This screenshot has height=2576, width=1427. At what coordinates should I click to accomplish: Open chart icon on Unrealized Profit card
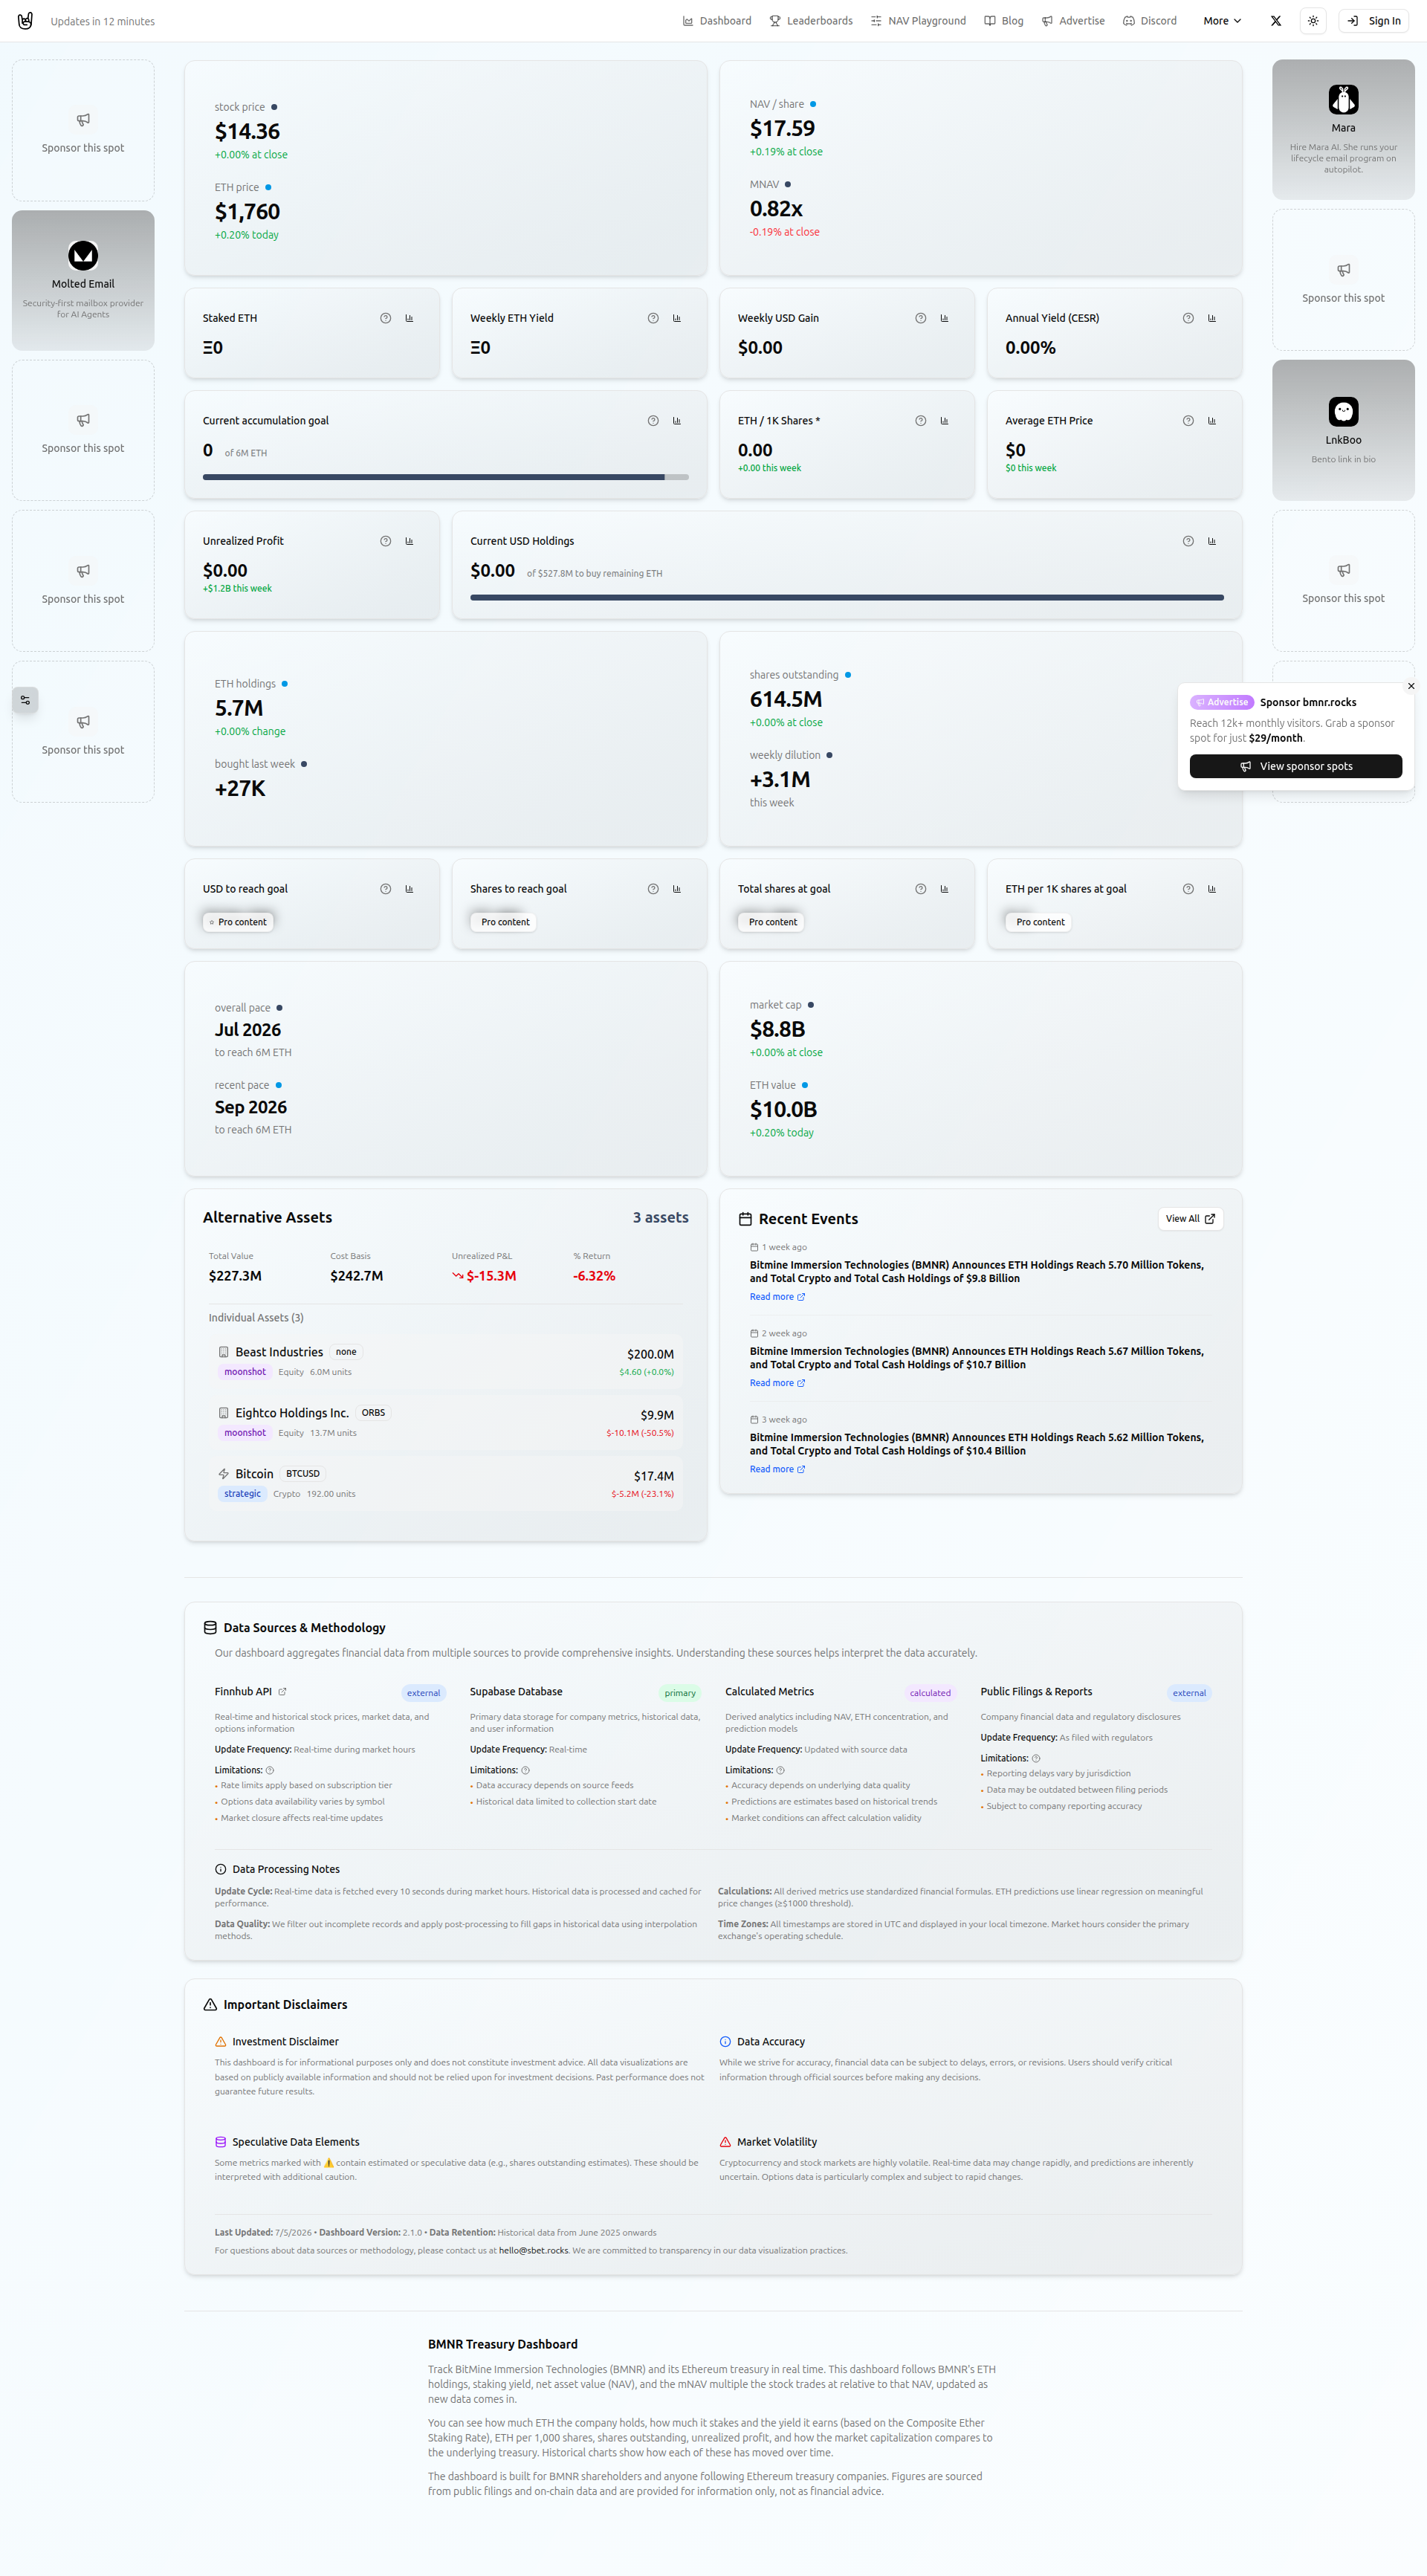point(409,541)
